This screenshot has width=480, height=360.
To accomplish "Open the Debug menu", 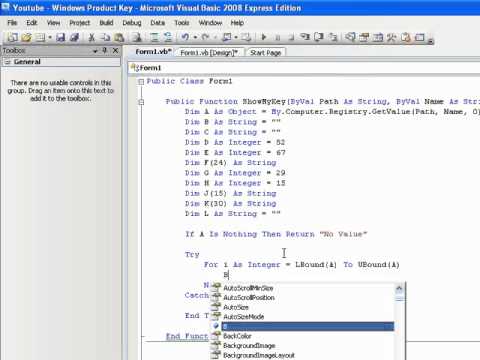I will 132,23.
